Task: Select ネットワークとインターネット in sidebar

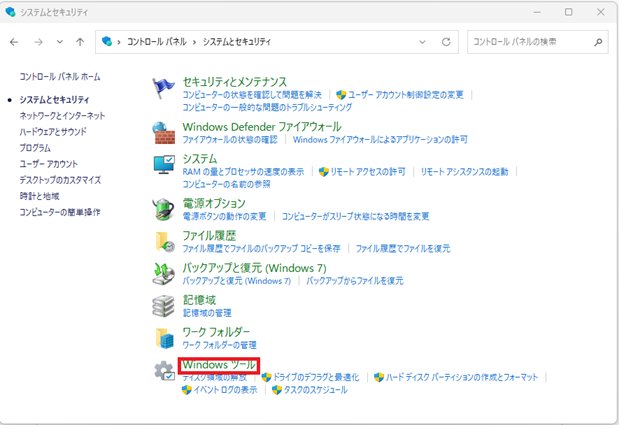Action: click(x=62, y=116)
